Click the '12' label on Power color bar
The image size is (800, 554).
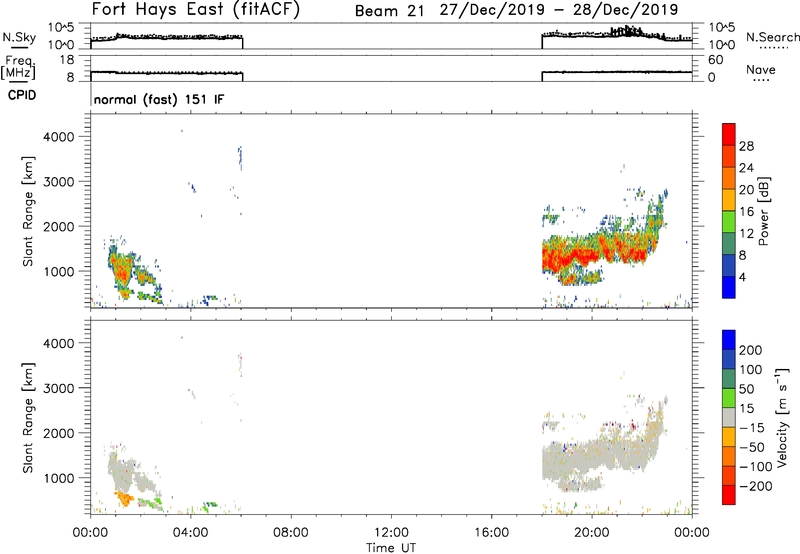point(746,234)
